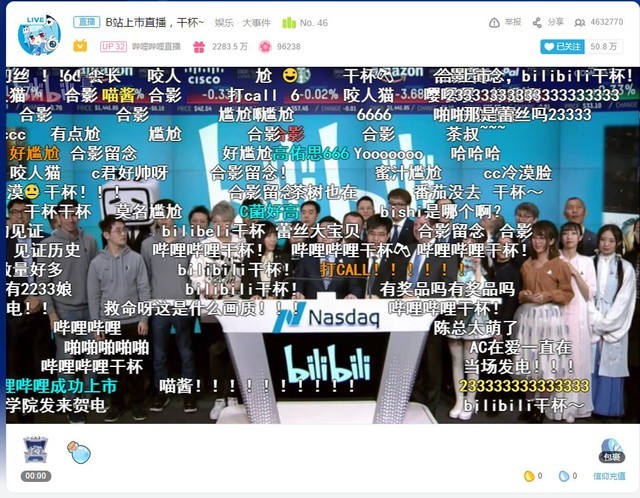Click the 00:00 chest countdown timer
This screenshot has height=498, width=640.
pos(36,476)
